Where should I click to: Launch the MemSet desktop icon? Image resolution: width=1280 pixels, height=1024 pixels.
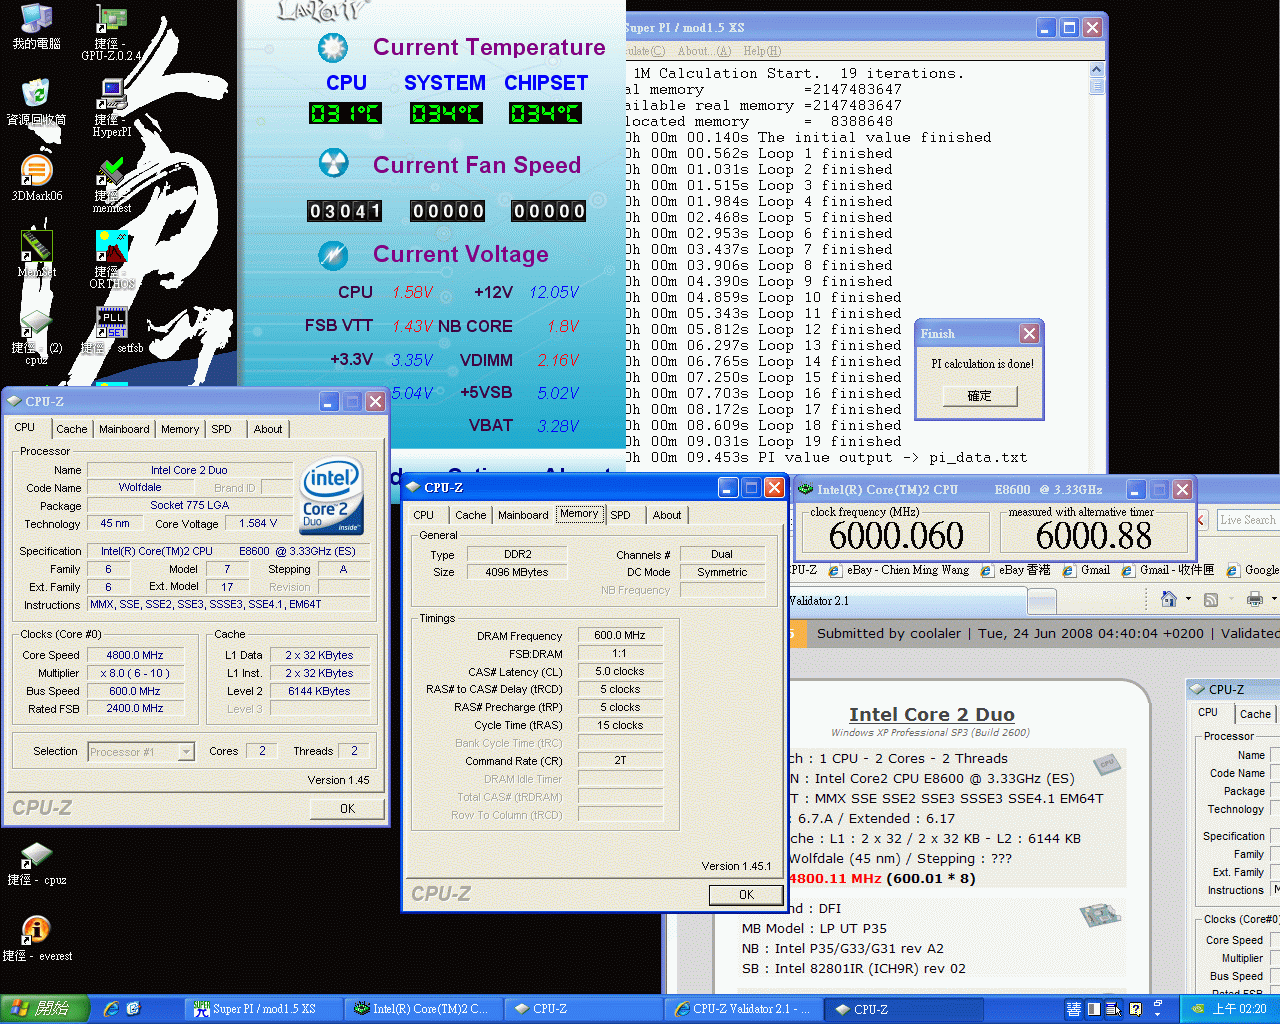pyautogui.click(x=36, y=247)
